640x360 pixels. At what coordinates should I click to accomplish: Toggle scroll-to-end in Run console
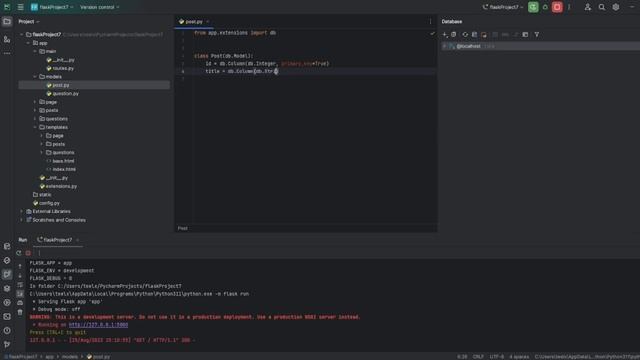coord(20,294)
